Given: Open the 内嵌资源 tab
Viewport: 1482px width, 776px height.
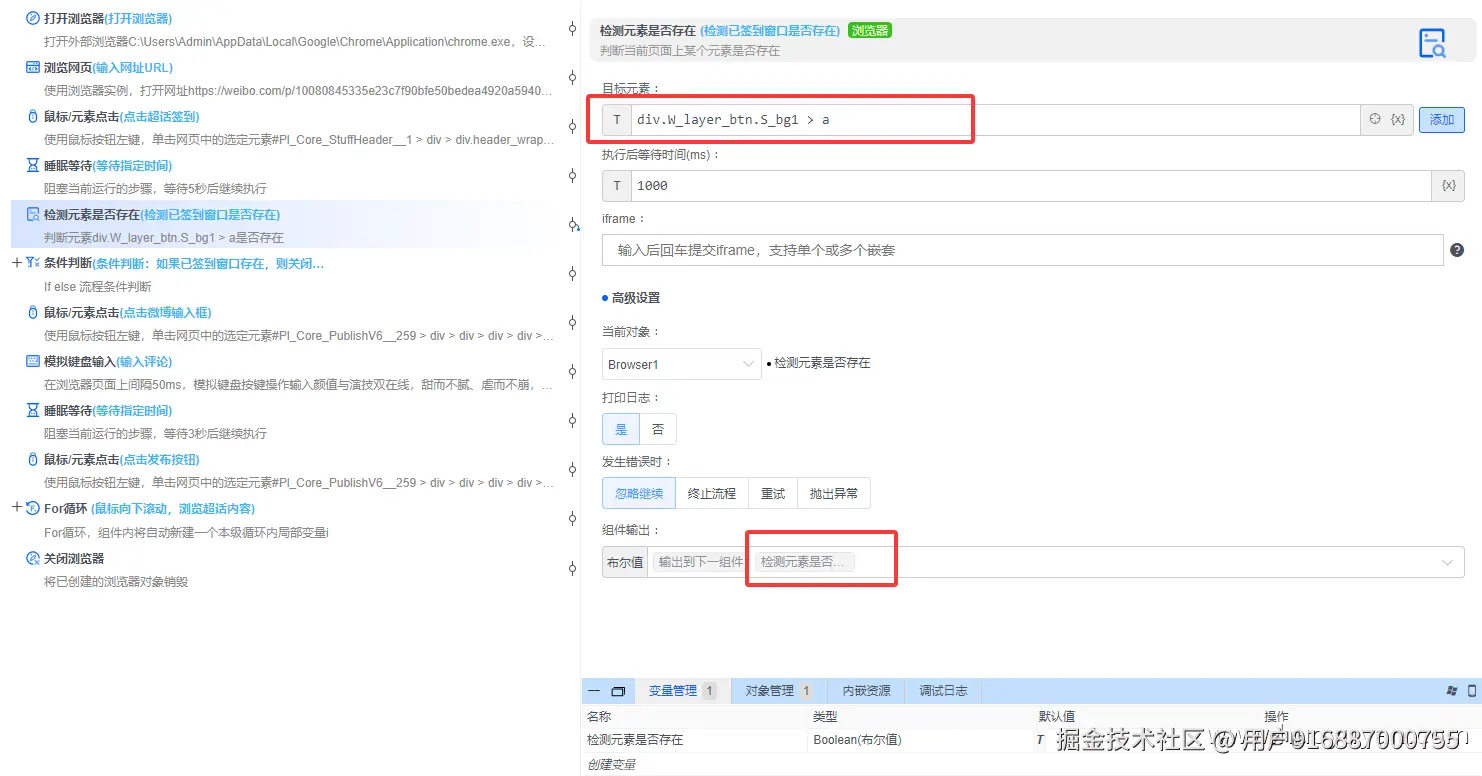Looking at the screenshot, I should 866,691.
